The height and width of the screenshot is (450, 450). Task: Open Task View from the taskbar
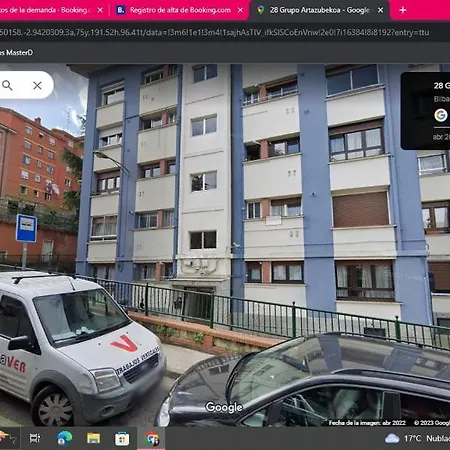[x=35, y=438]
